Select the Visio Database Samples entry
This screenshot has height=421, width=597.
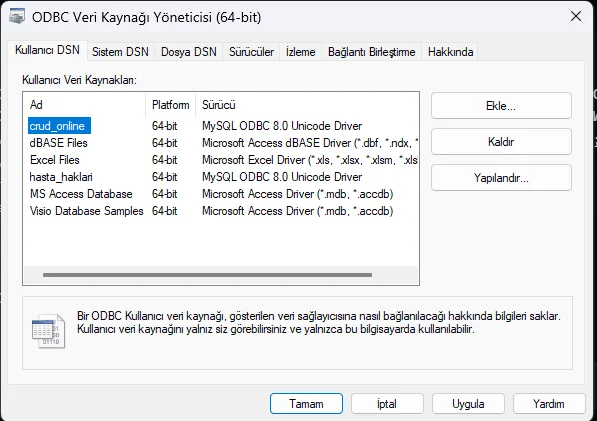coord(86,211)
